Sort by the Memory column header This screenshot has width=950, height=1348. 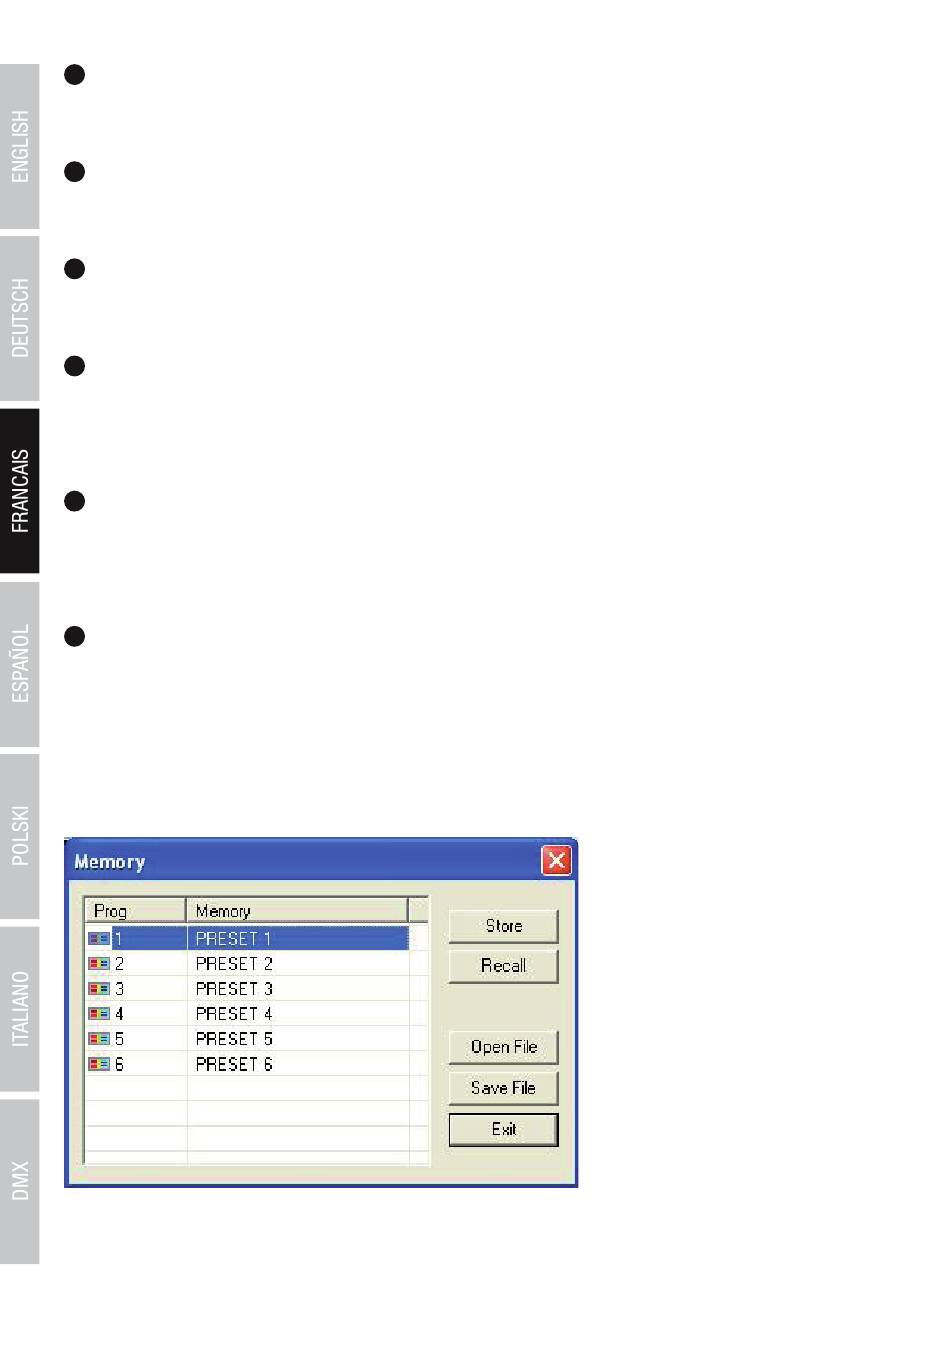click(x=297, y=911)
